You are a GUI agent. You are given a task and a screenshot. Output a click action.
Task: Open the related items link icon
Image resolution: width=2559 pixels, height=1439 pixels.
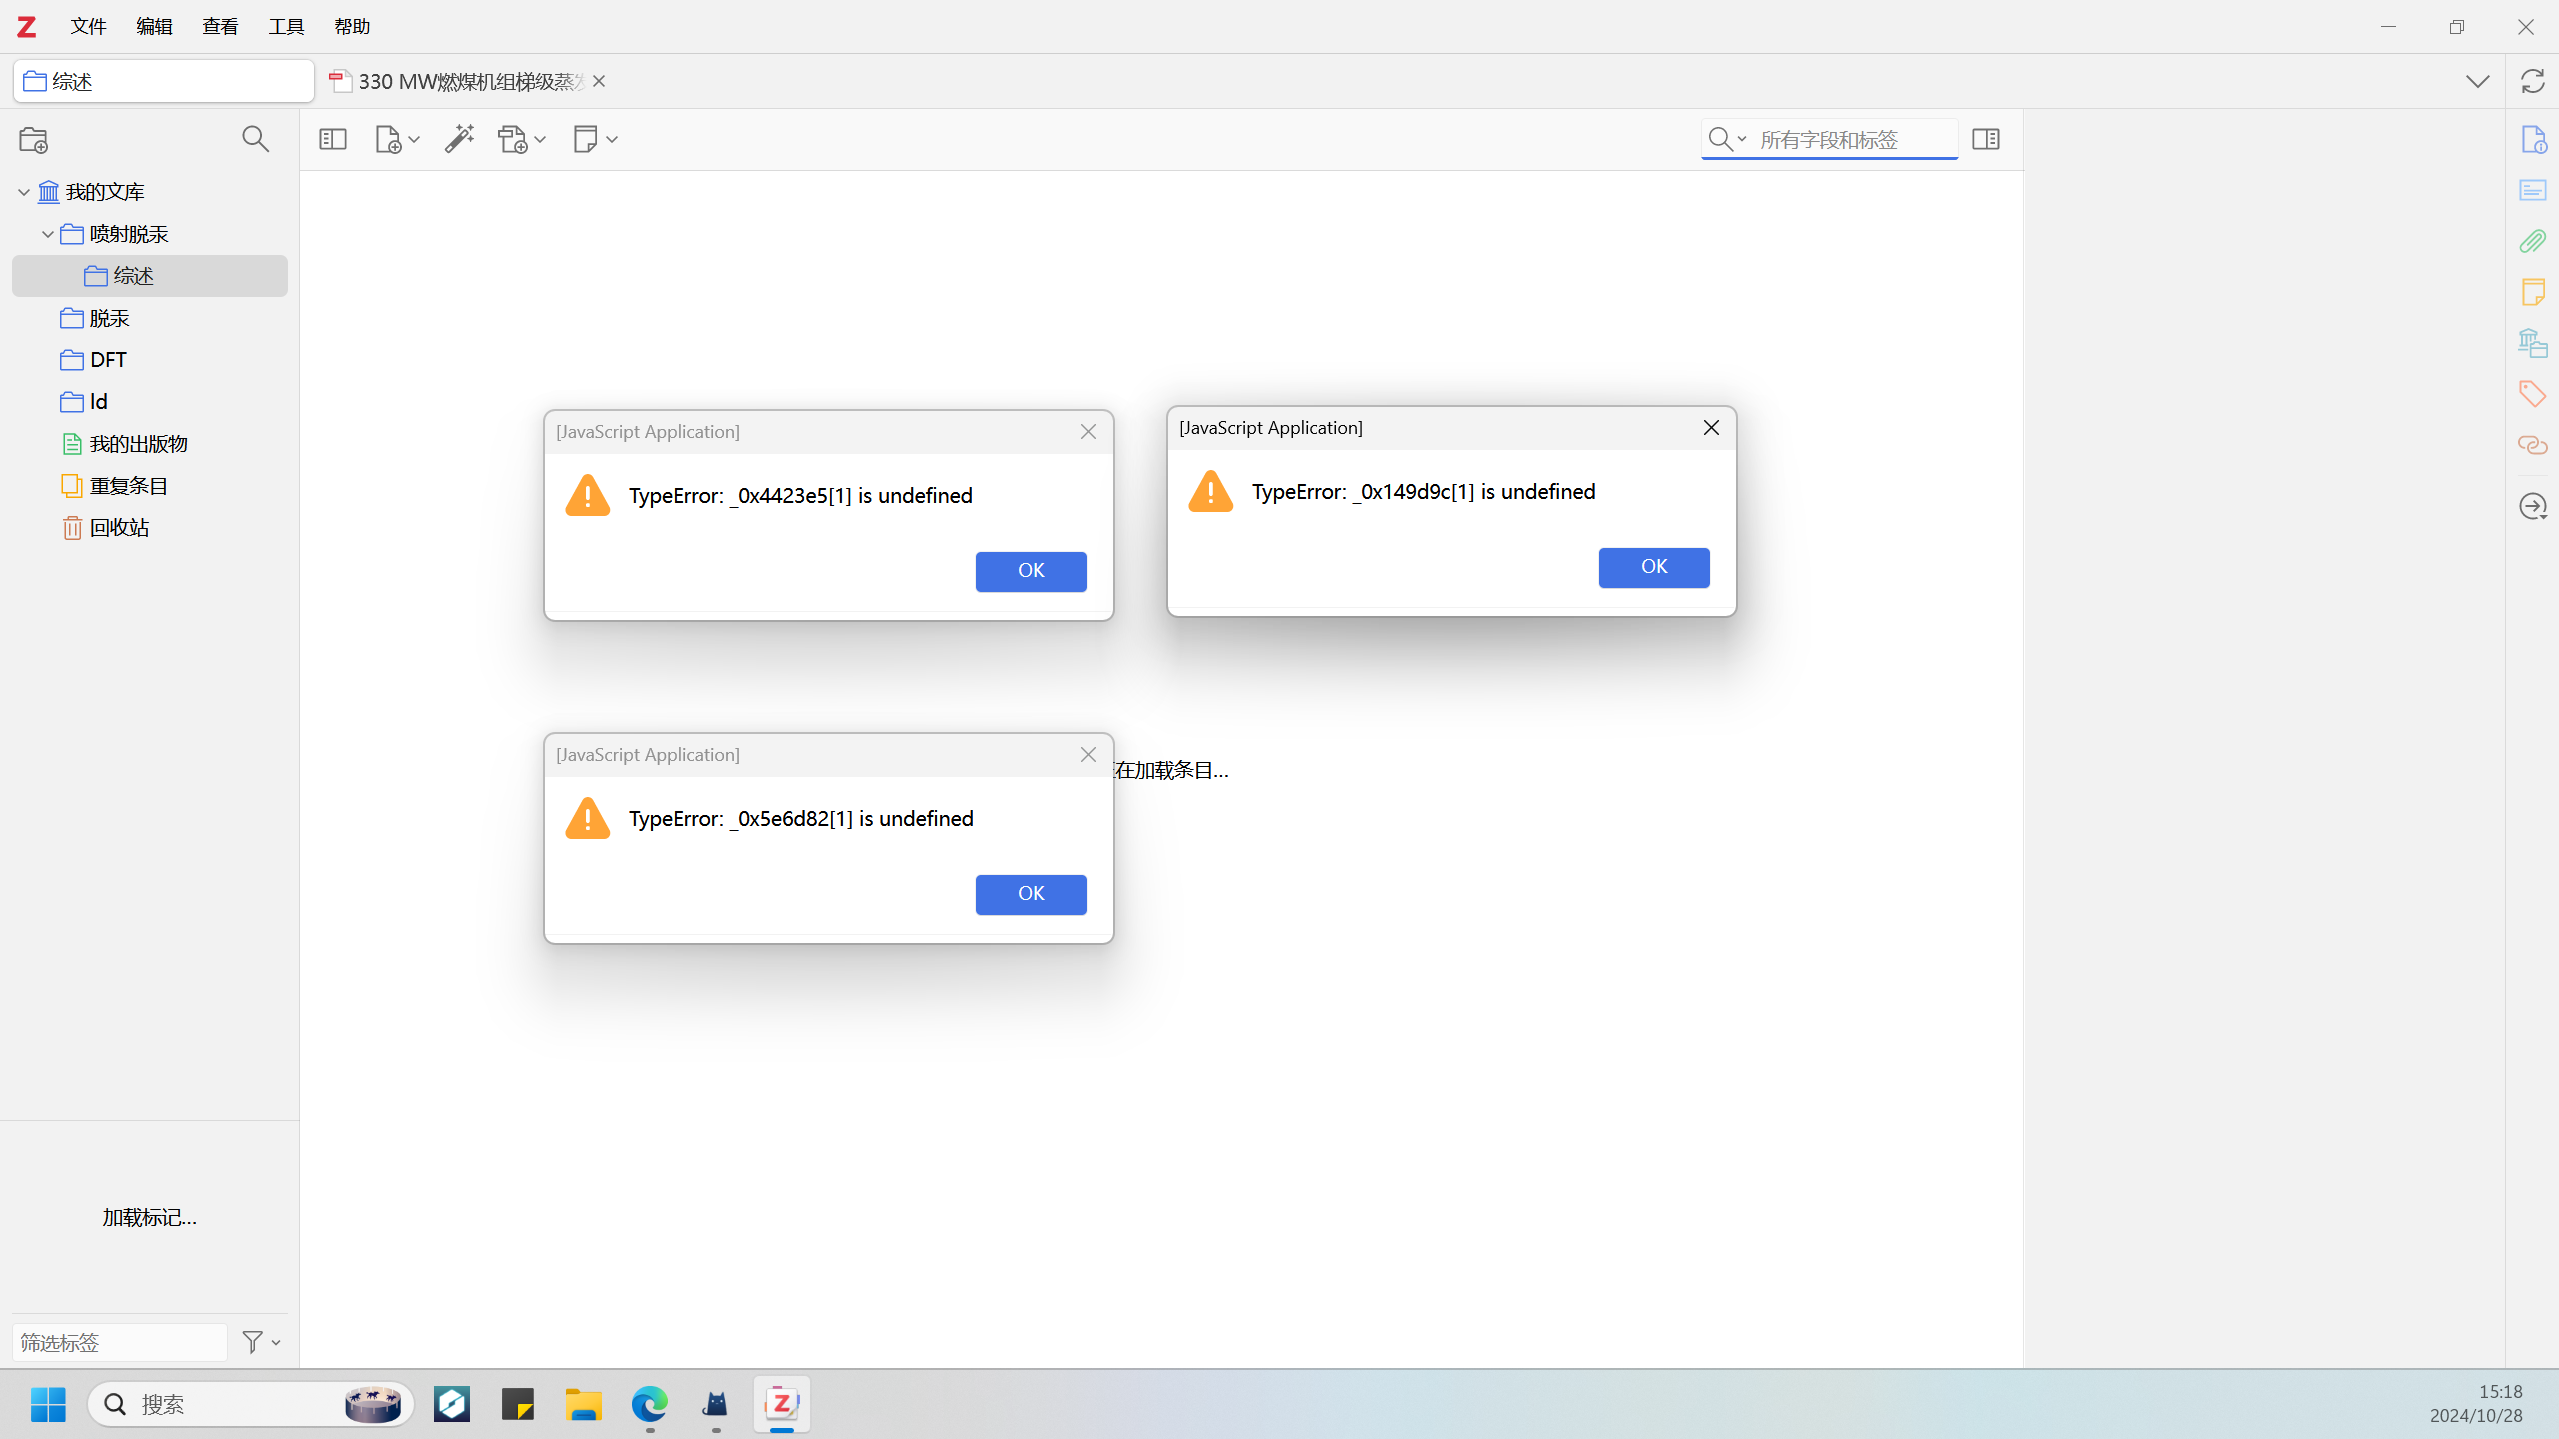(2532, 445)
